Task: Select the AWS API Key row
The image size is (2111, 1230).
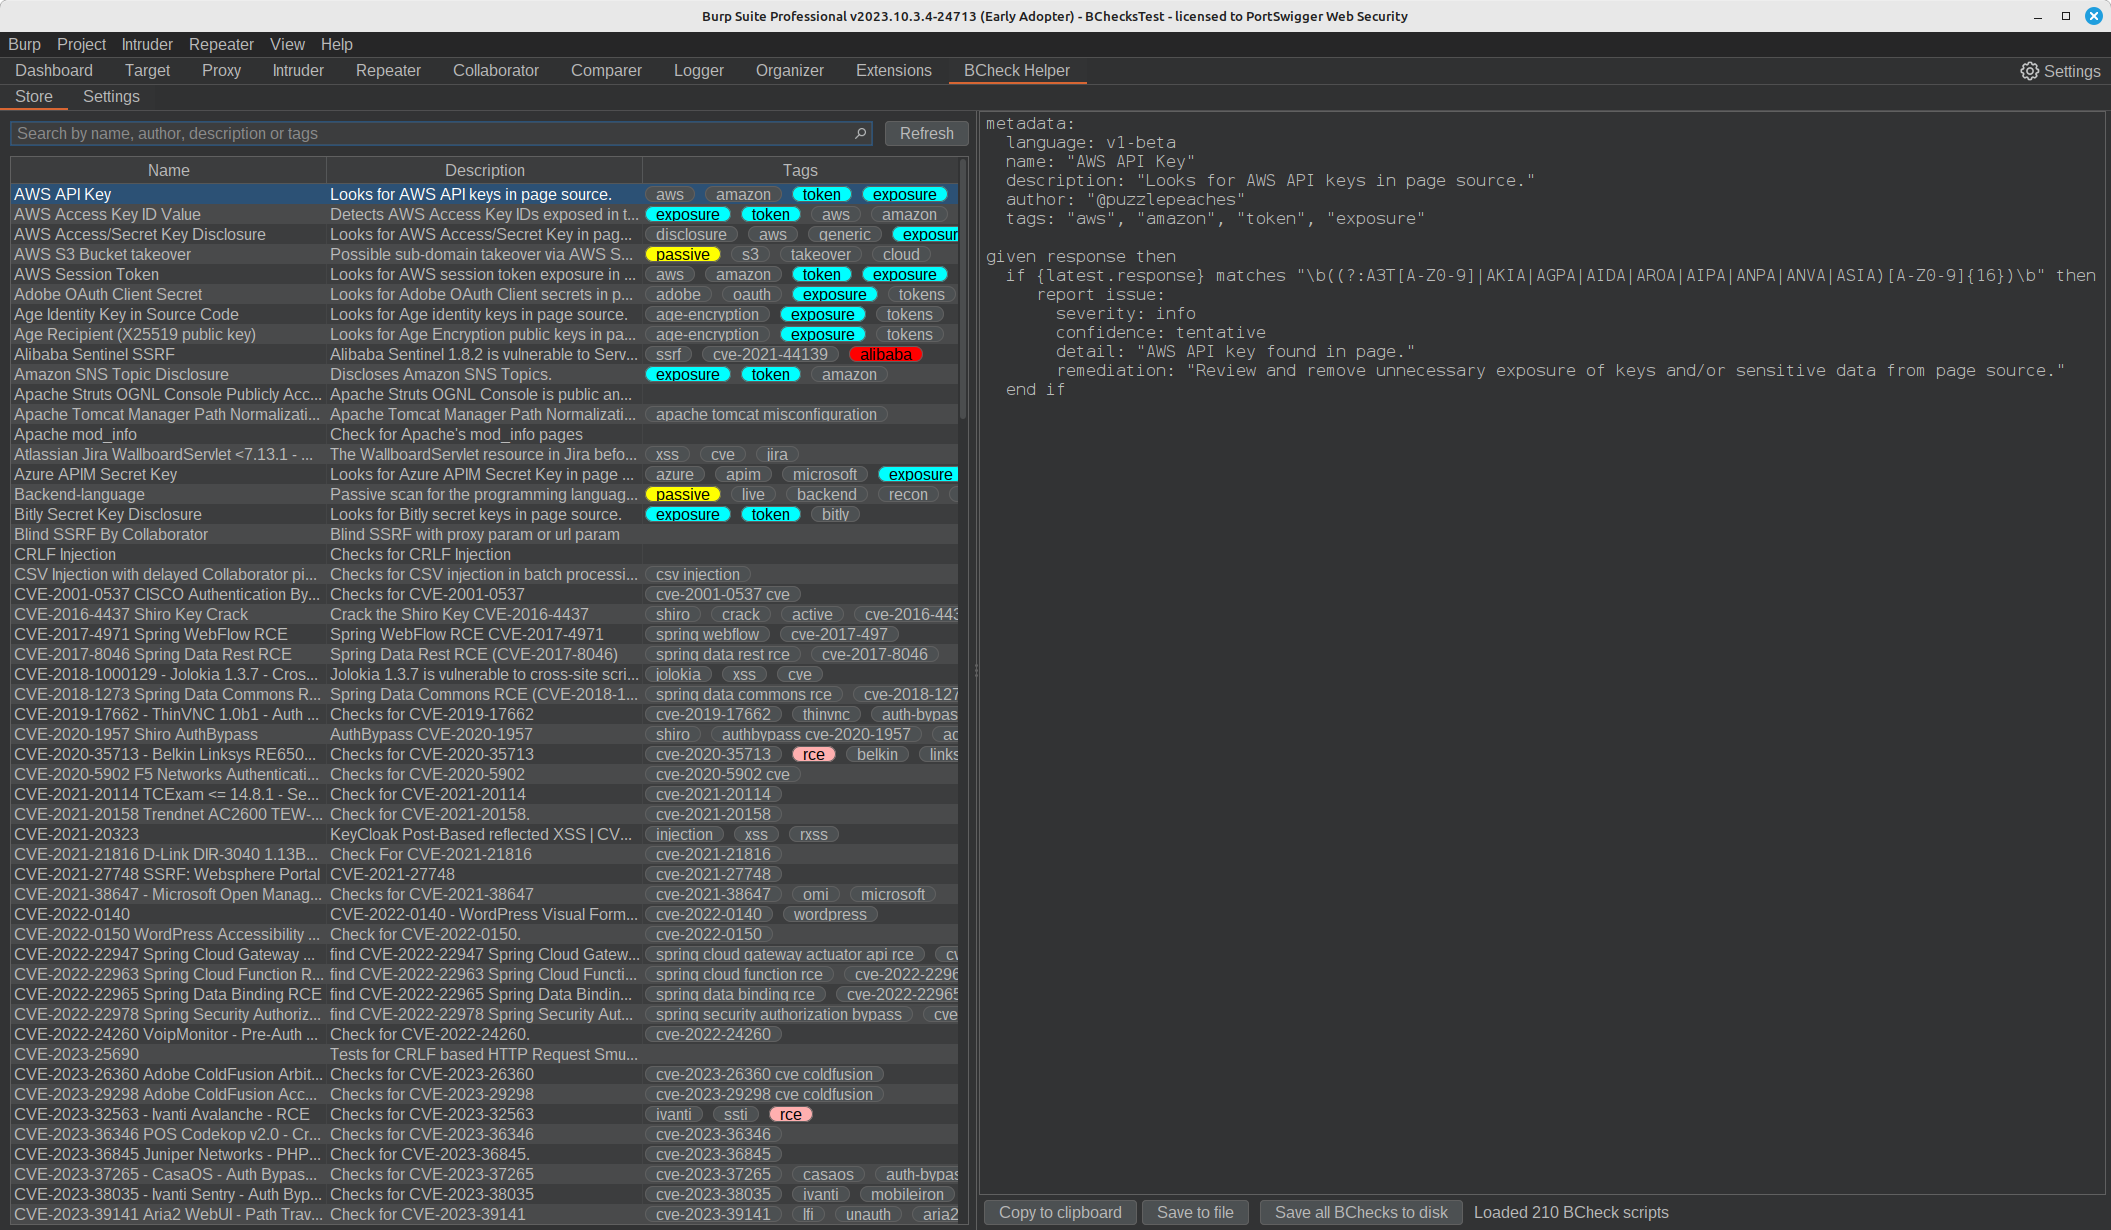Action: (x=484, y=194)
